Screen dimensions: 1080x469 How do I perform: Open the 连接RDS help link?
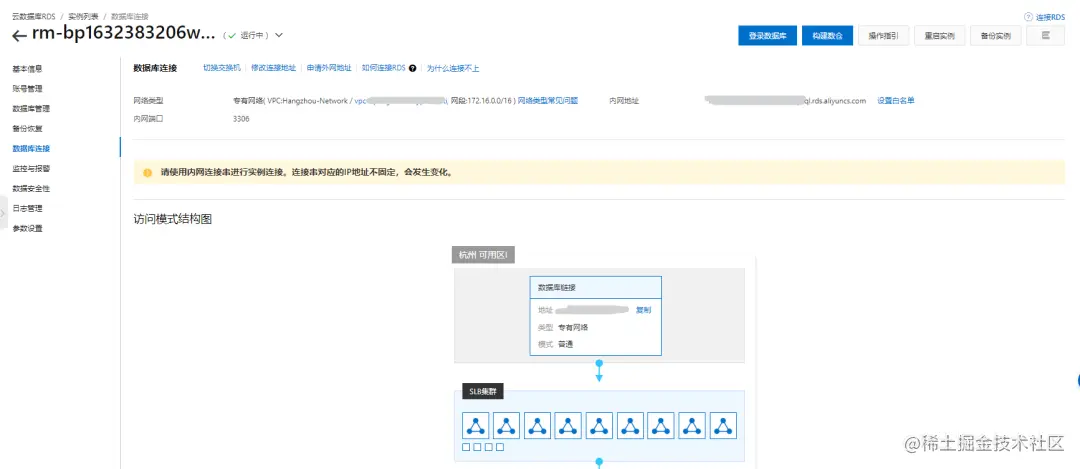tap(1048, 17)
